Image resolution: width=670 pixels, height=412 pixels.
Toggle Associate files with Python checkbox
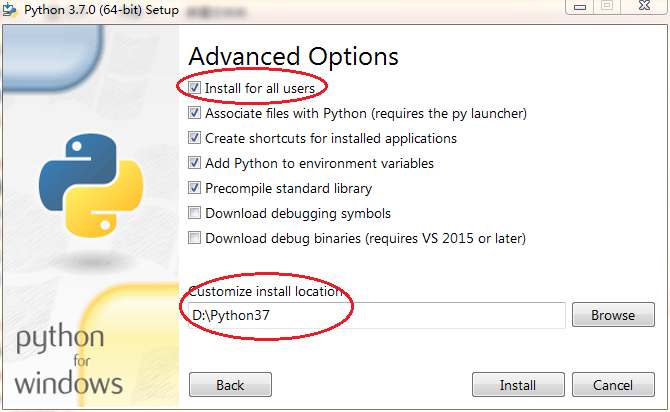pos(194,113)
